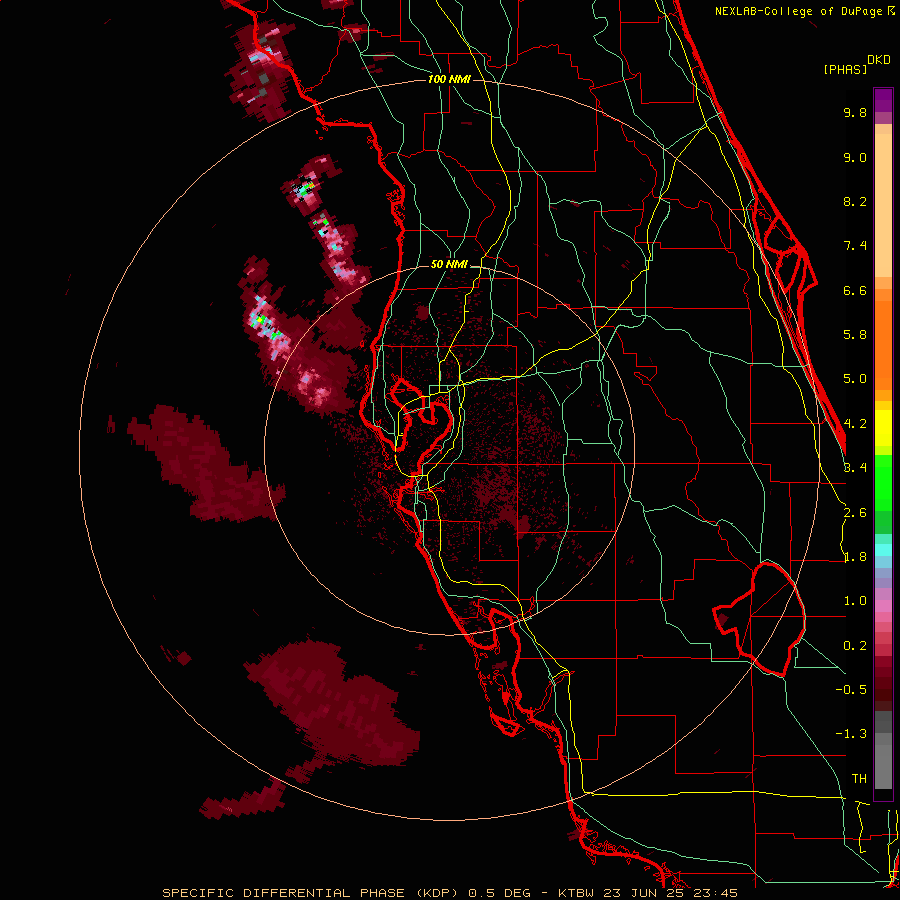
Task: Click the 100 NMI range ring label
Action: pos(449,79)
